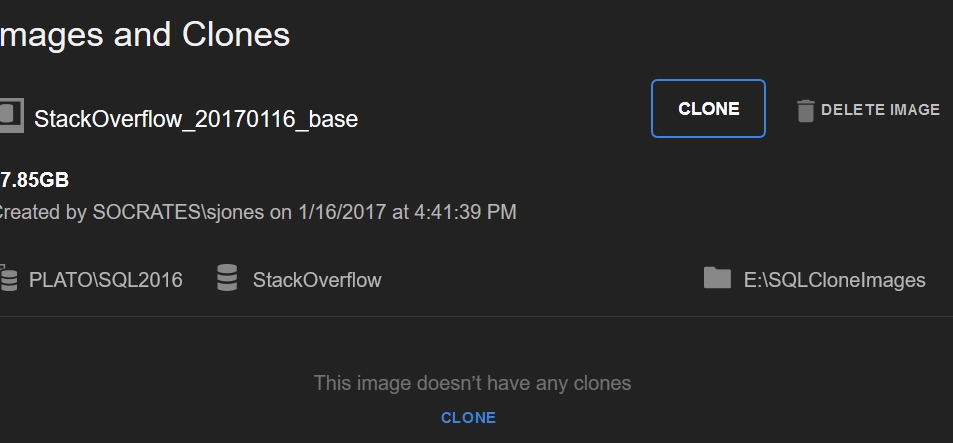Click the trash can icon
This screenshot has width=953, height=443.
click(x=805, y=110)
